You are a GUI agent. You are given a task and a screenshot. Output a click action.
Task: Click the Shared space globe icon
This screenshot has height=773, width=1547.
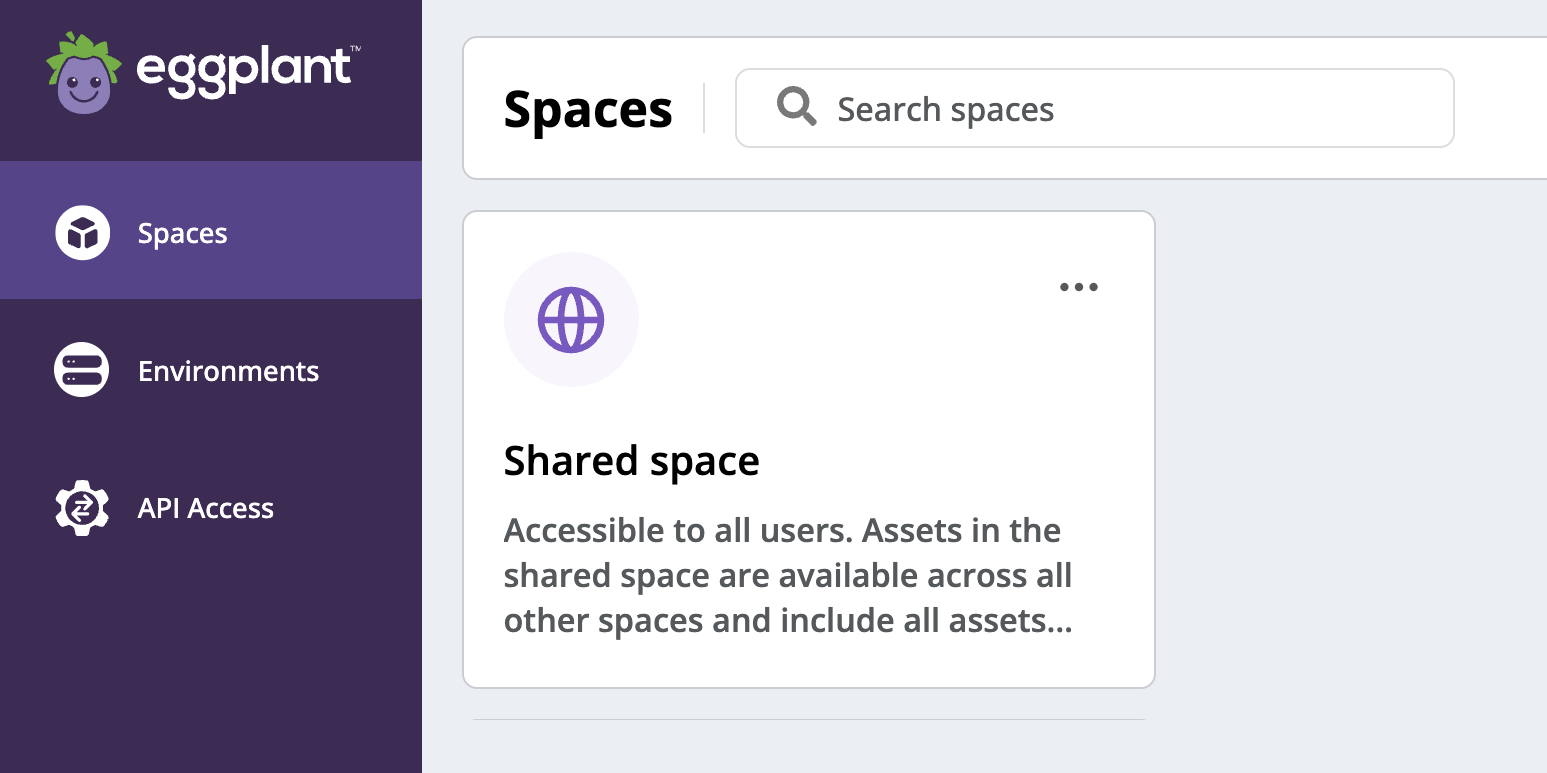[x=571, y=320]
